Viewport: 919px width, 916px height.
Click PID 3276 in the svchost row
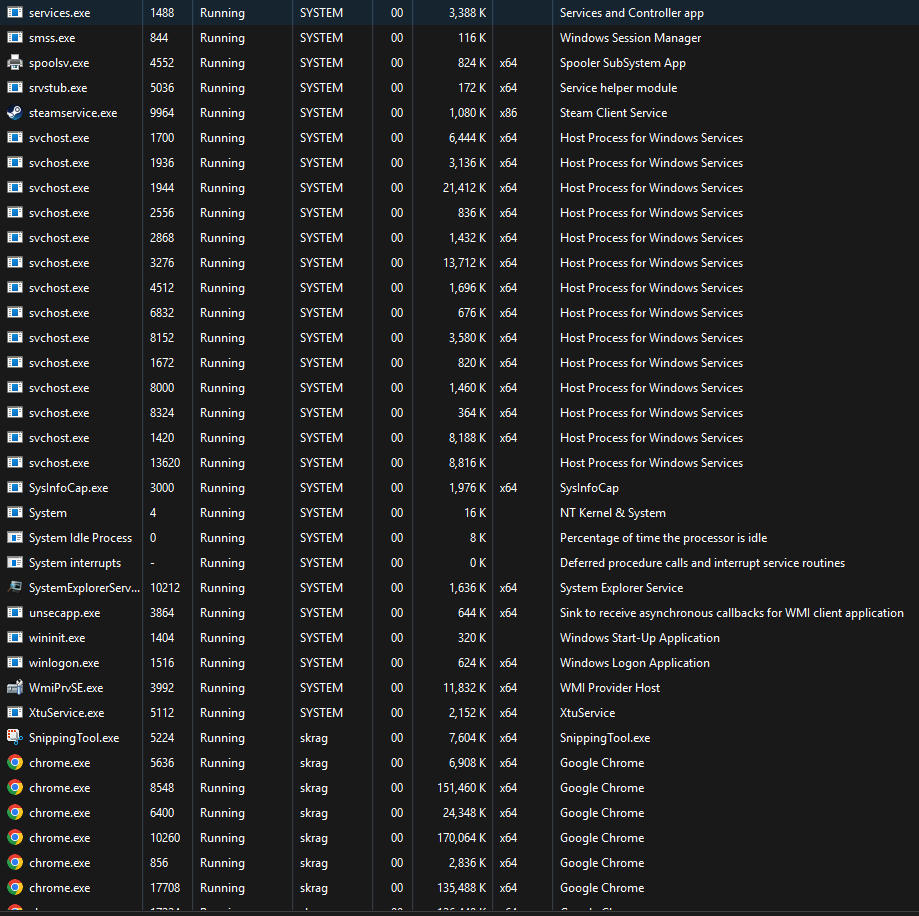click(162, 263)
